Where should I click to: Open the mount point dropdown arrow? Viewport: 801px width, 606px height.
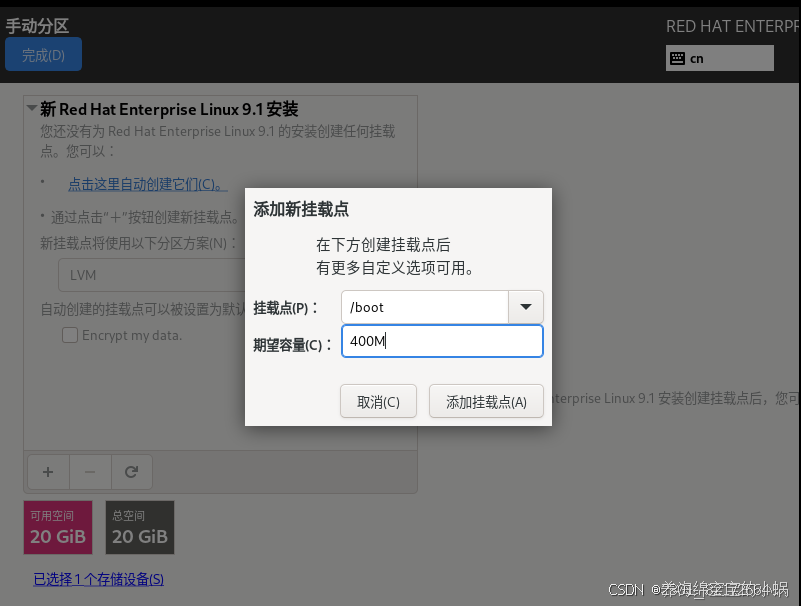pyautogui.click(x=526, y=307)
